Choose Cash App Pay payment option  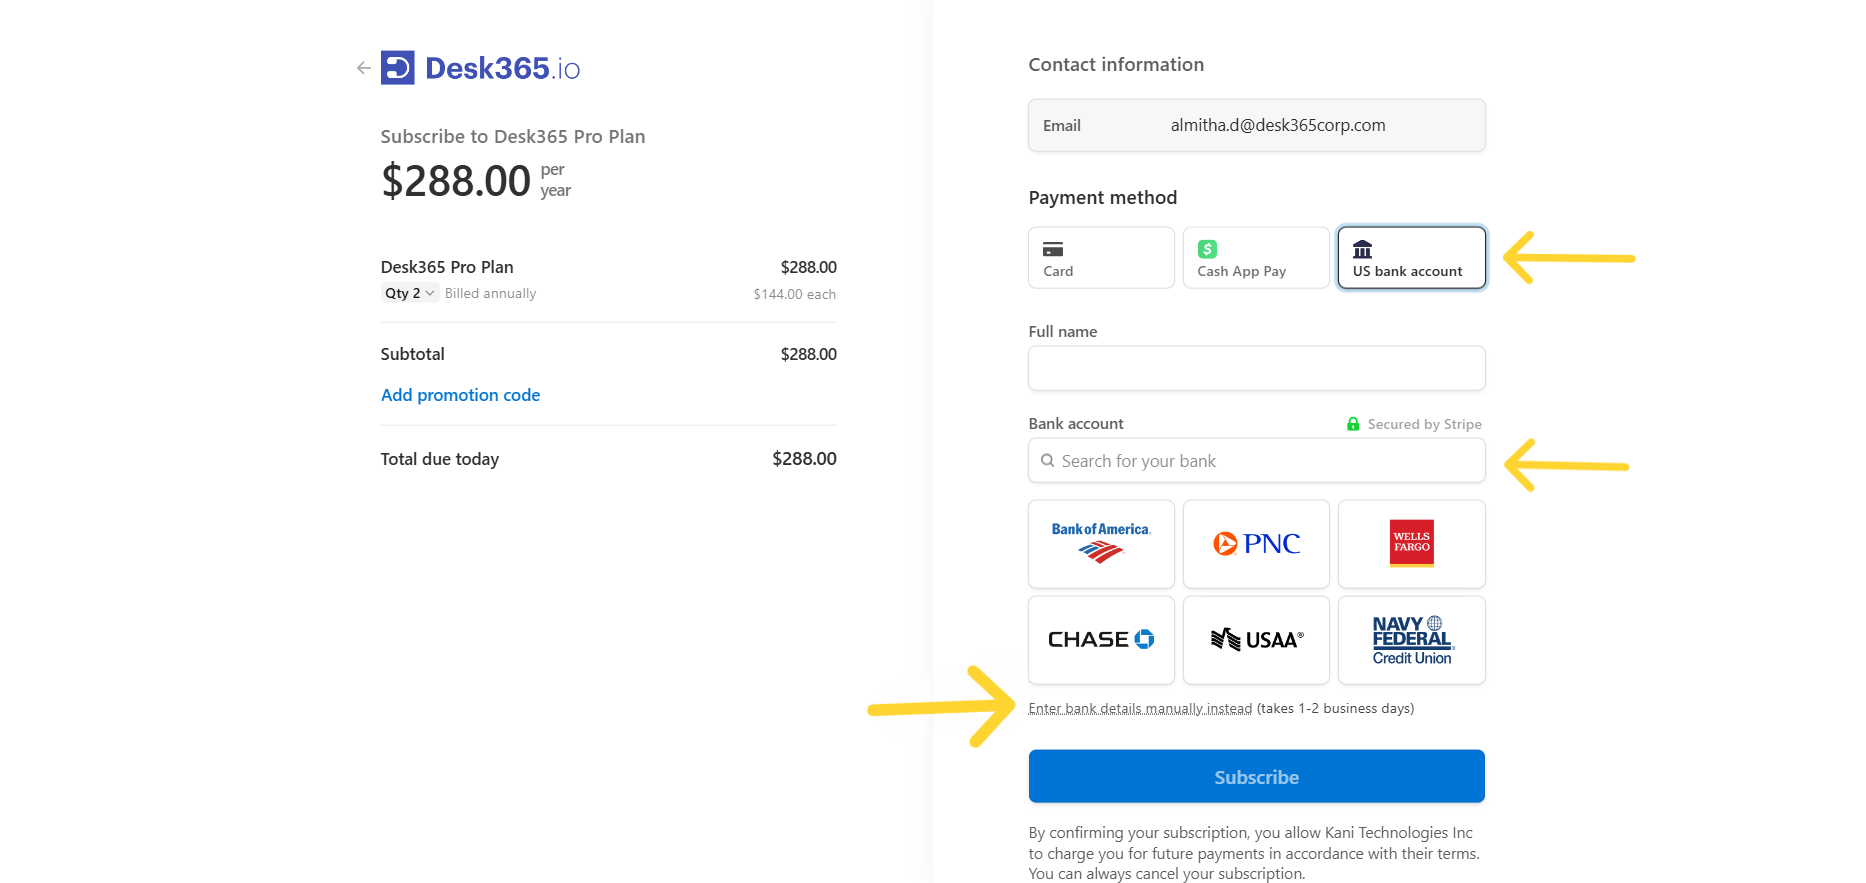[x=1256, y=257]
